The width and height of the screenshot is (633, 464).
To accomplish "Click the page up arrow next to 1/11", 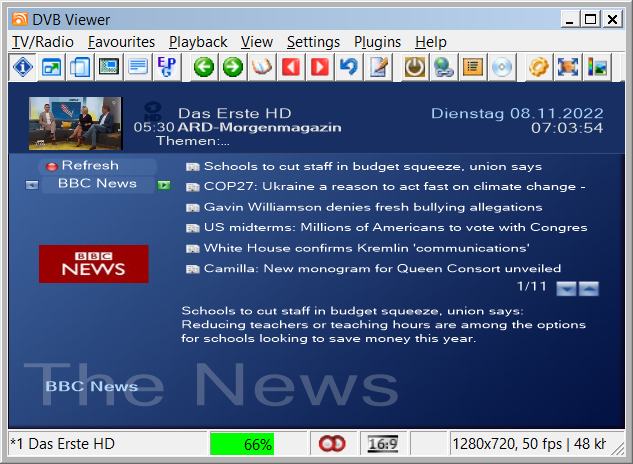I will 589,288.
